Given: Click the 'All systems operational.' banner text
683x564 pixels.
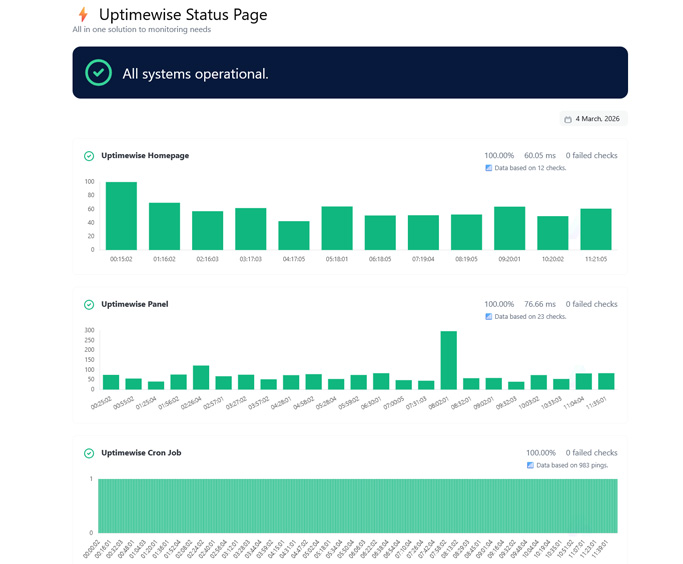Looking at the screenshot, I should point(195,73).
